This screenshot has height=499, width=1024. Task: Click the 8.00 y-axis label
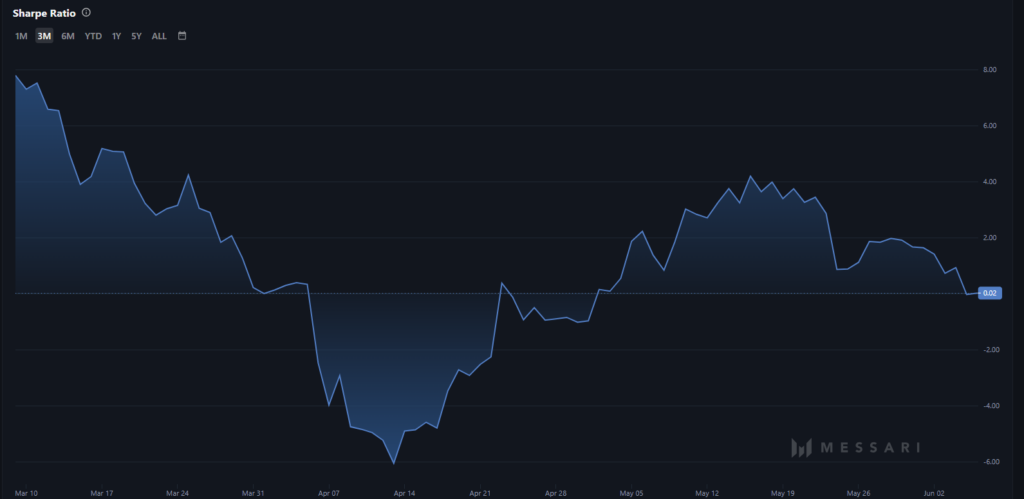pyautogui.click(x=989, y=70)
